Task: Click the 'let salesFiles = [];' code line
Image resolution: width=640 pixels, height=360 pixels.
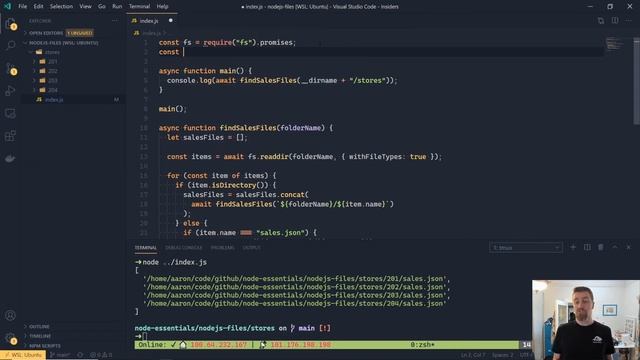Action: pos(207,138)
